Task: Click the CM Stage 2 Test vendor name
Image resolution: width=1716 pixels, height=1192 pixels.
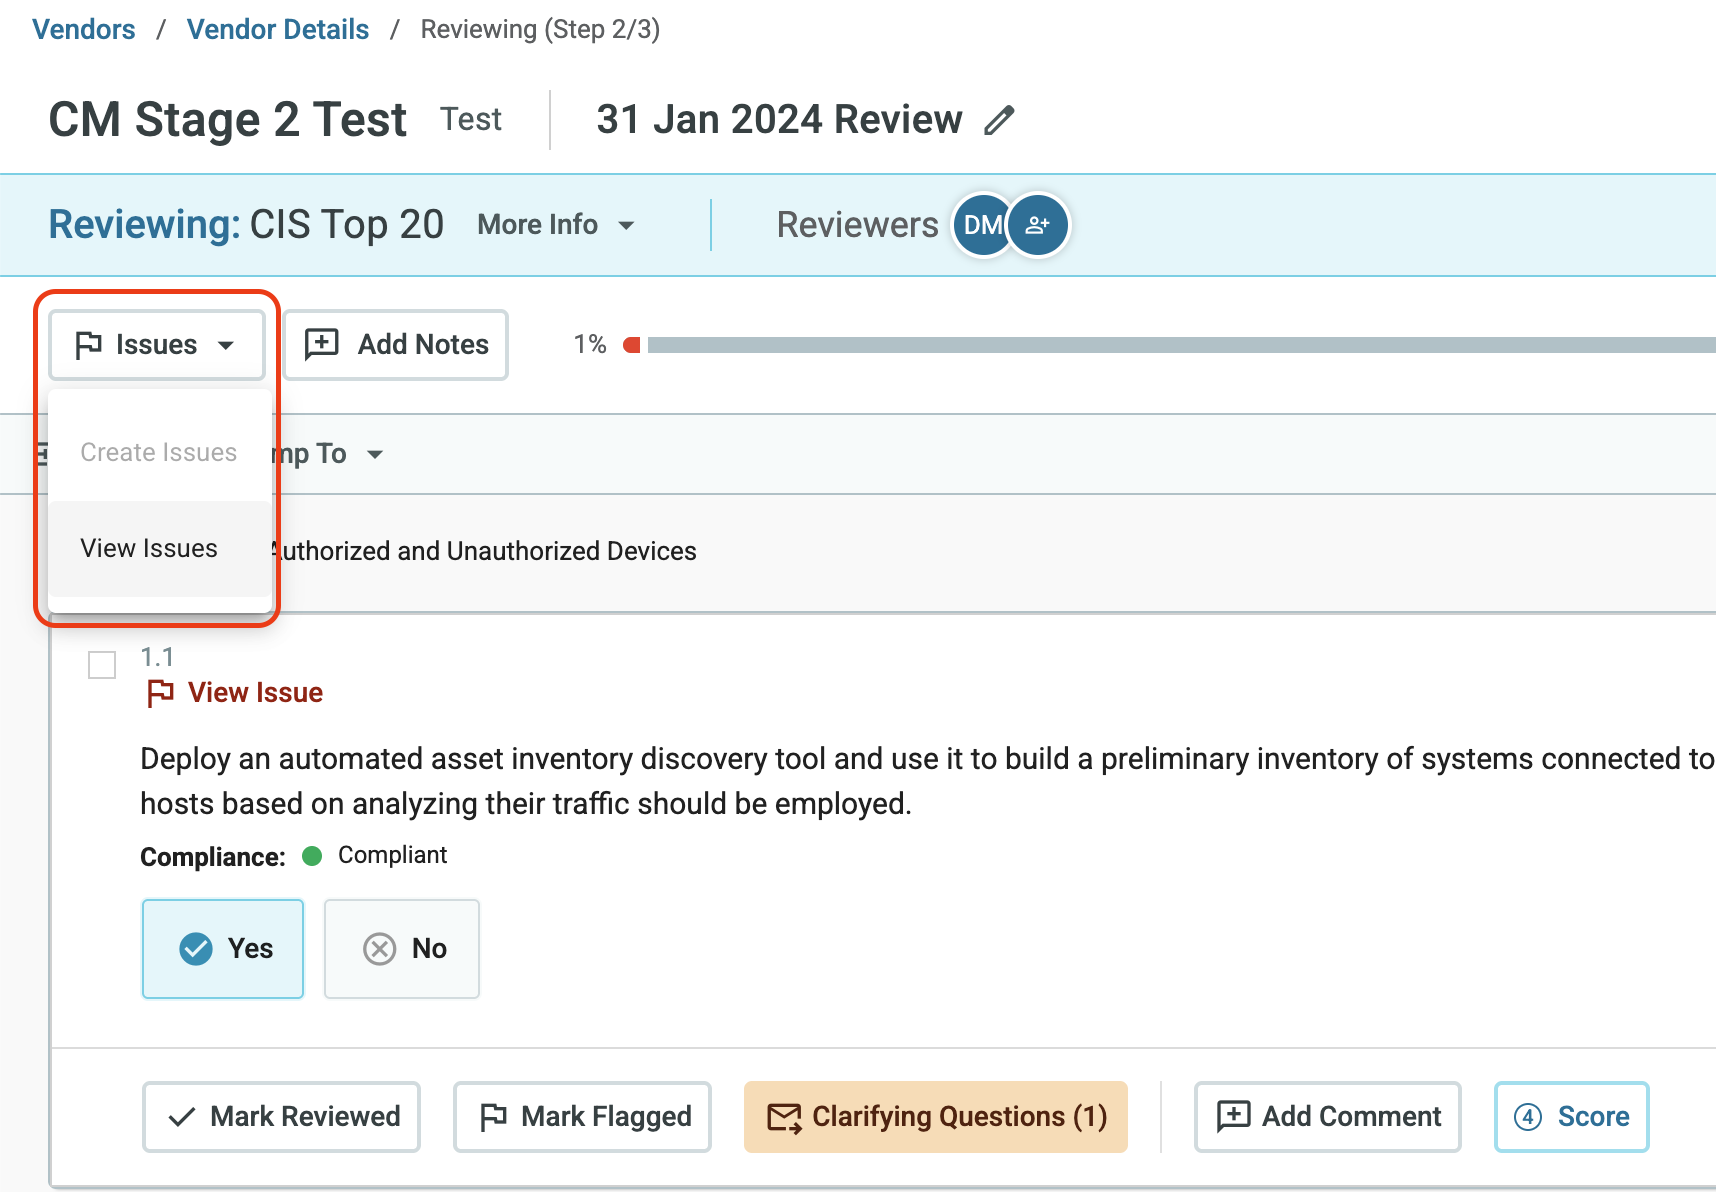Action: [x=228, y=120]
